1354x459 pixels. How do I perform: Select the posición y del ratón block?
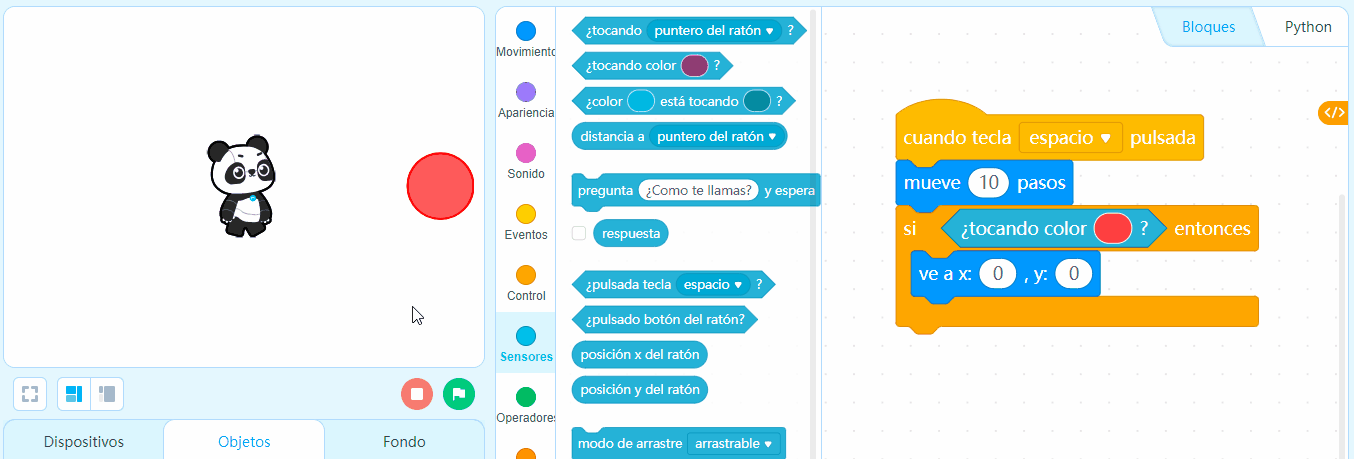tap(640, 389)
